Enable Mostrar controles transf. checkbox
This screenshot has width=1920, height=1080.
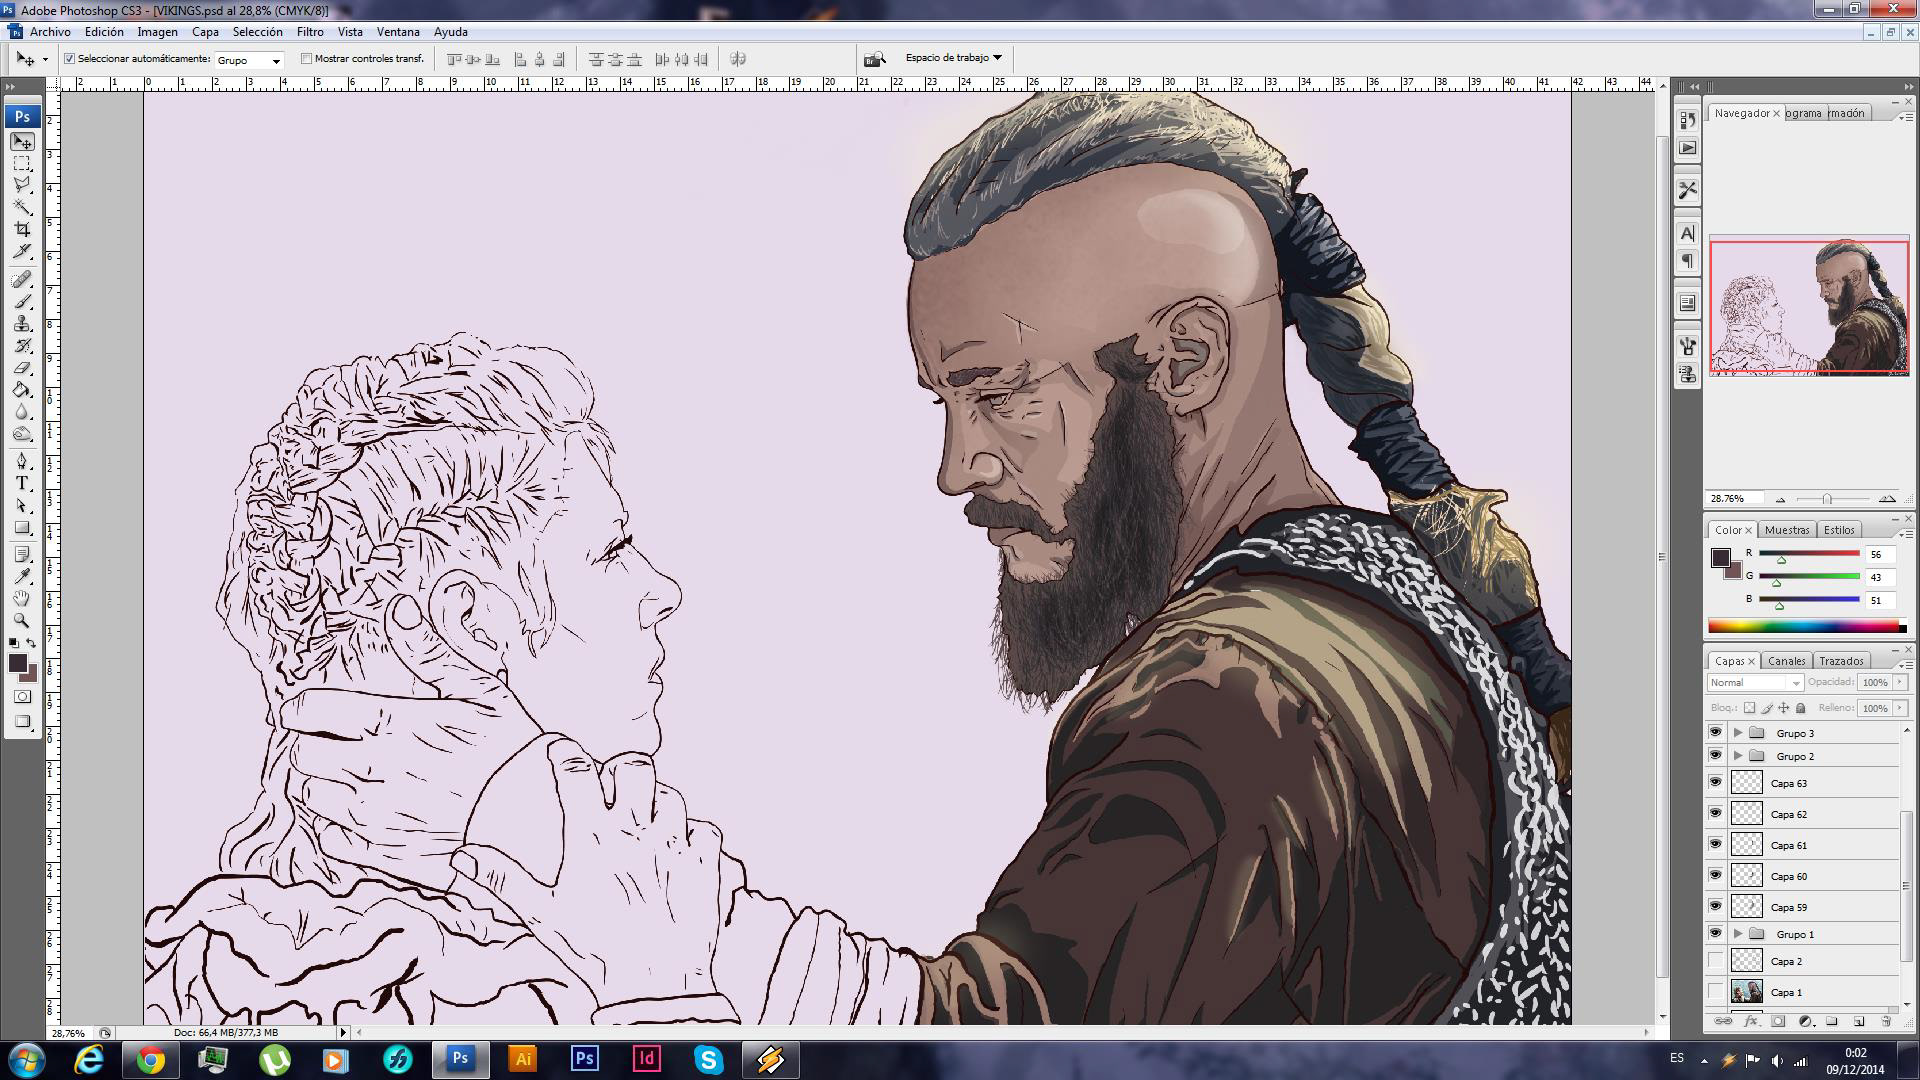pyautogui.click(x=307, y=59)
